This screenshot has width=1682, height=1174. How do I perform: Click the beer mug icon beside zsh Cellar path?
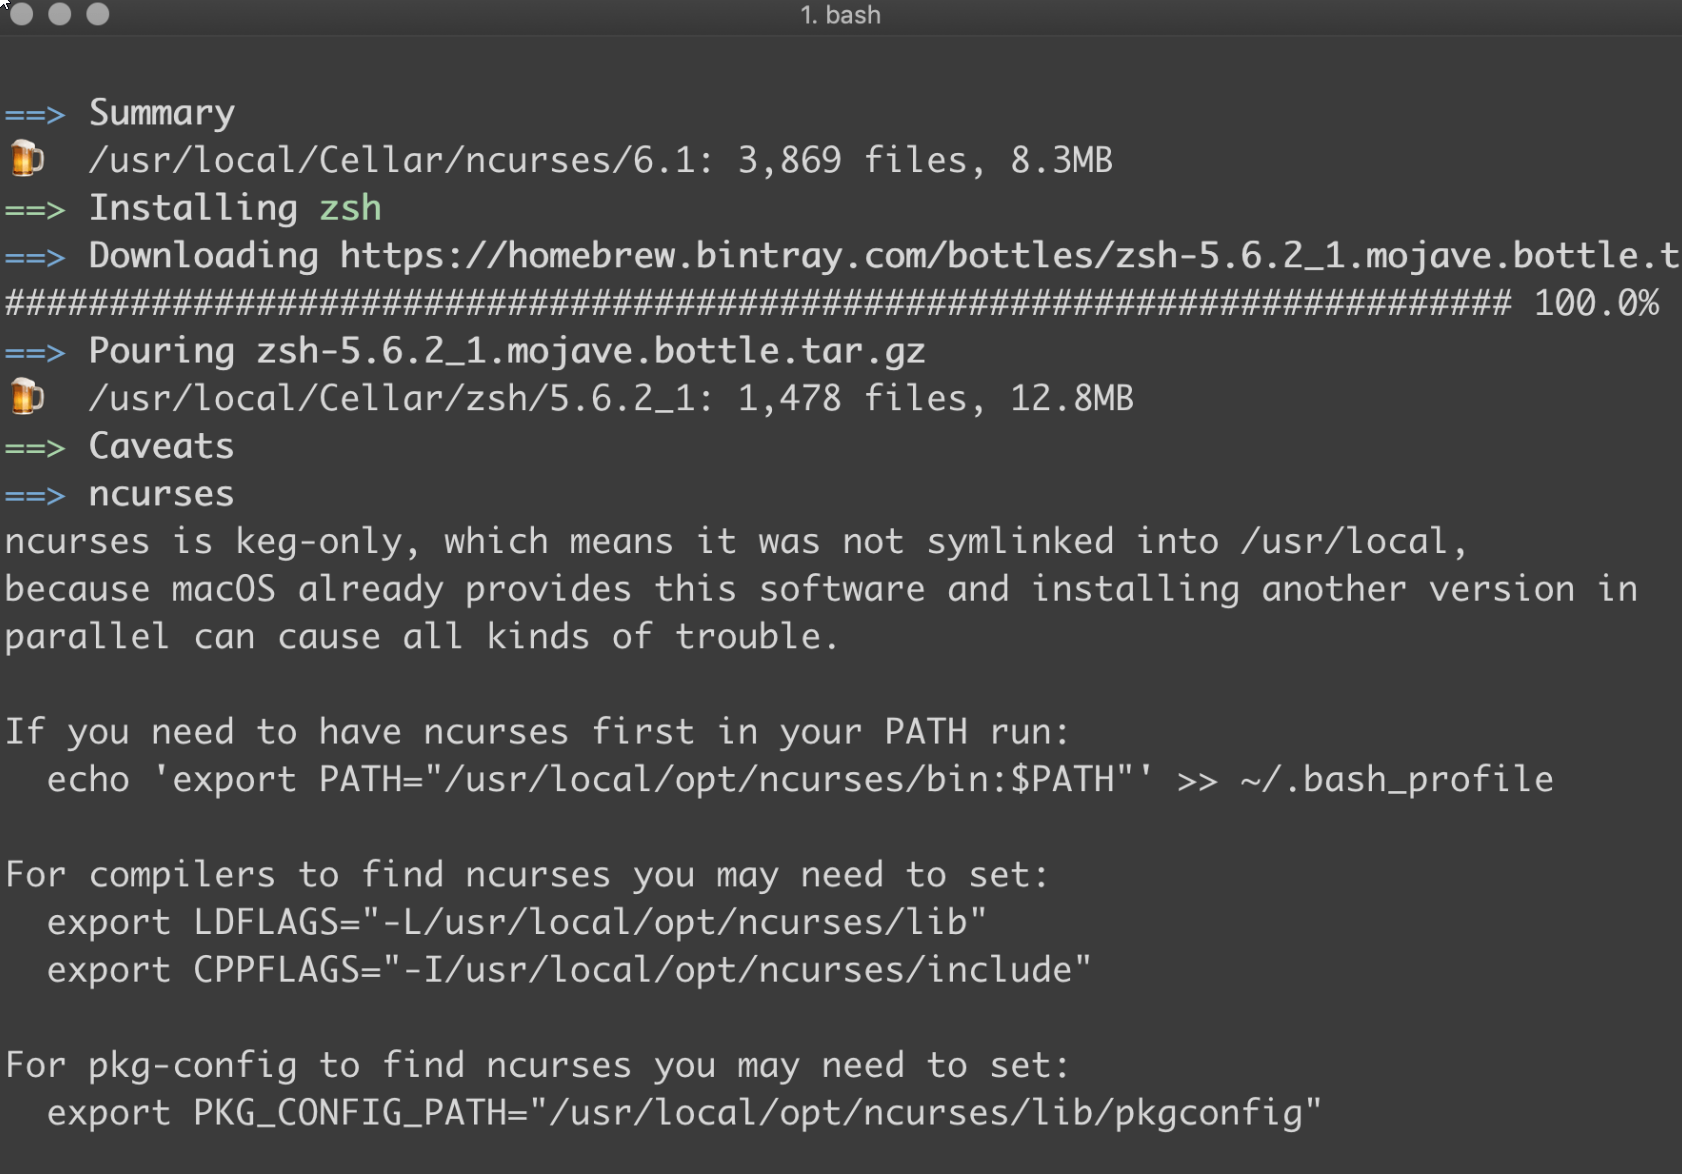(x=27, y=397)
